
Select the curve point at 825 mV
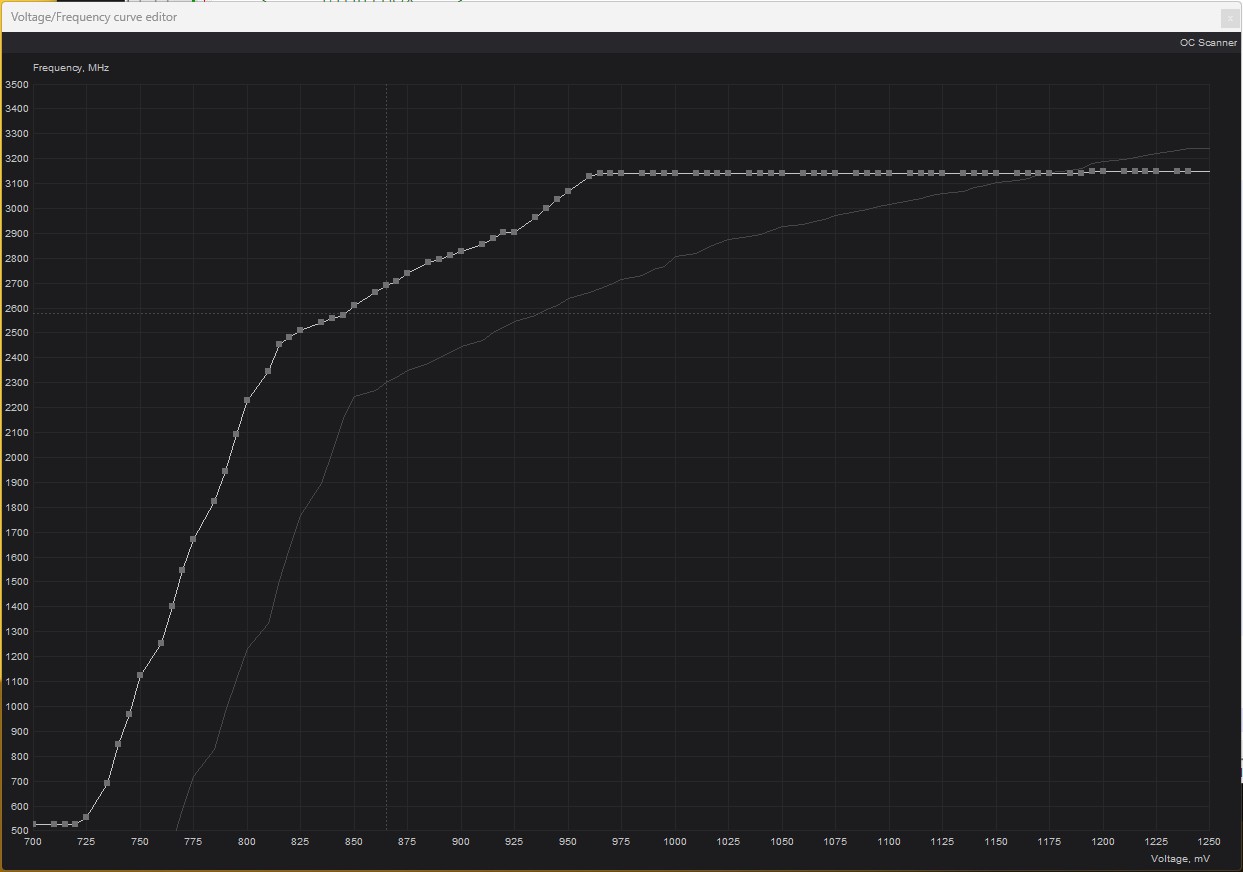point(302,330)
